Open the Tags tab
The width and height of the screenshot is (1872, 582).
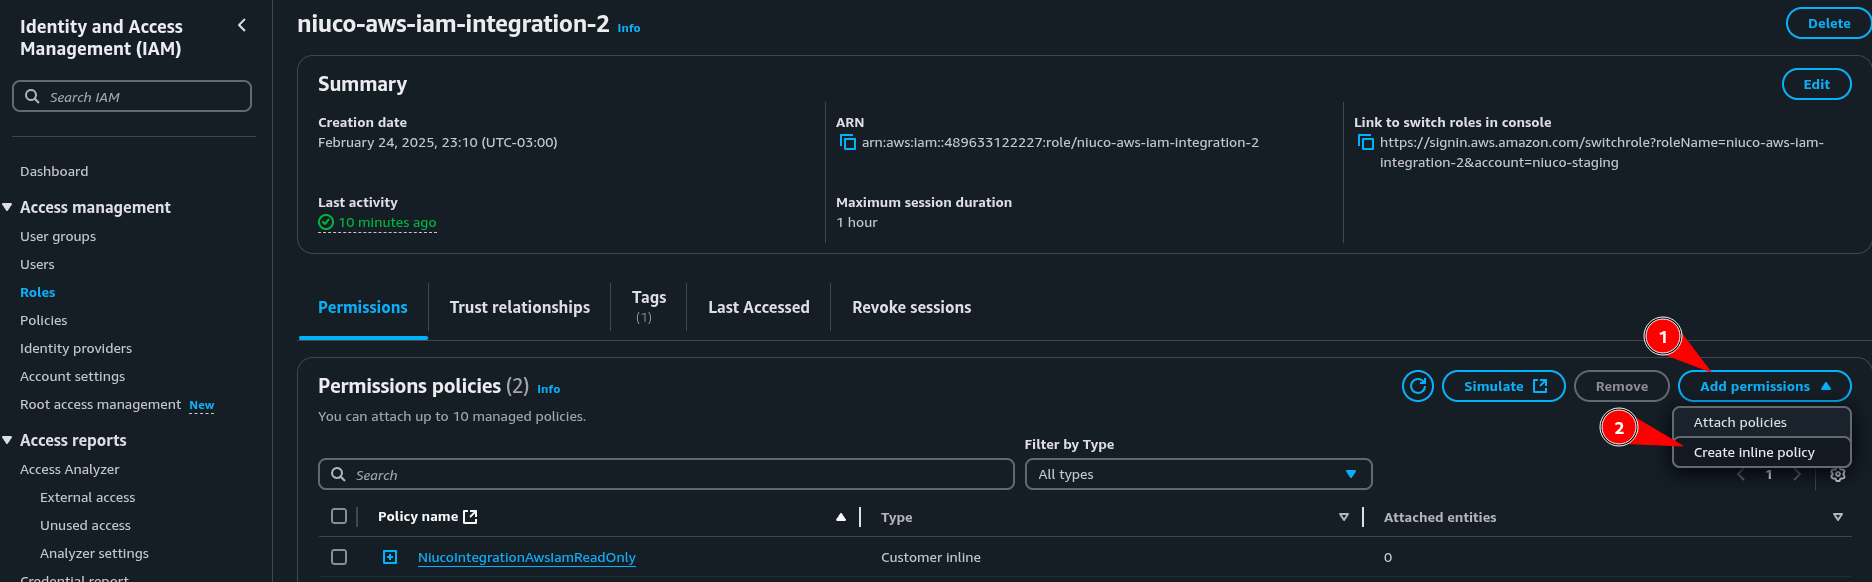(x=648, y=306)
